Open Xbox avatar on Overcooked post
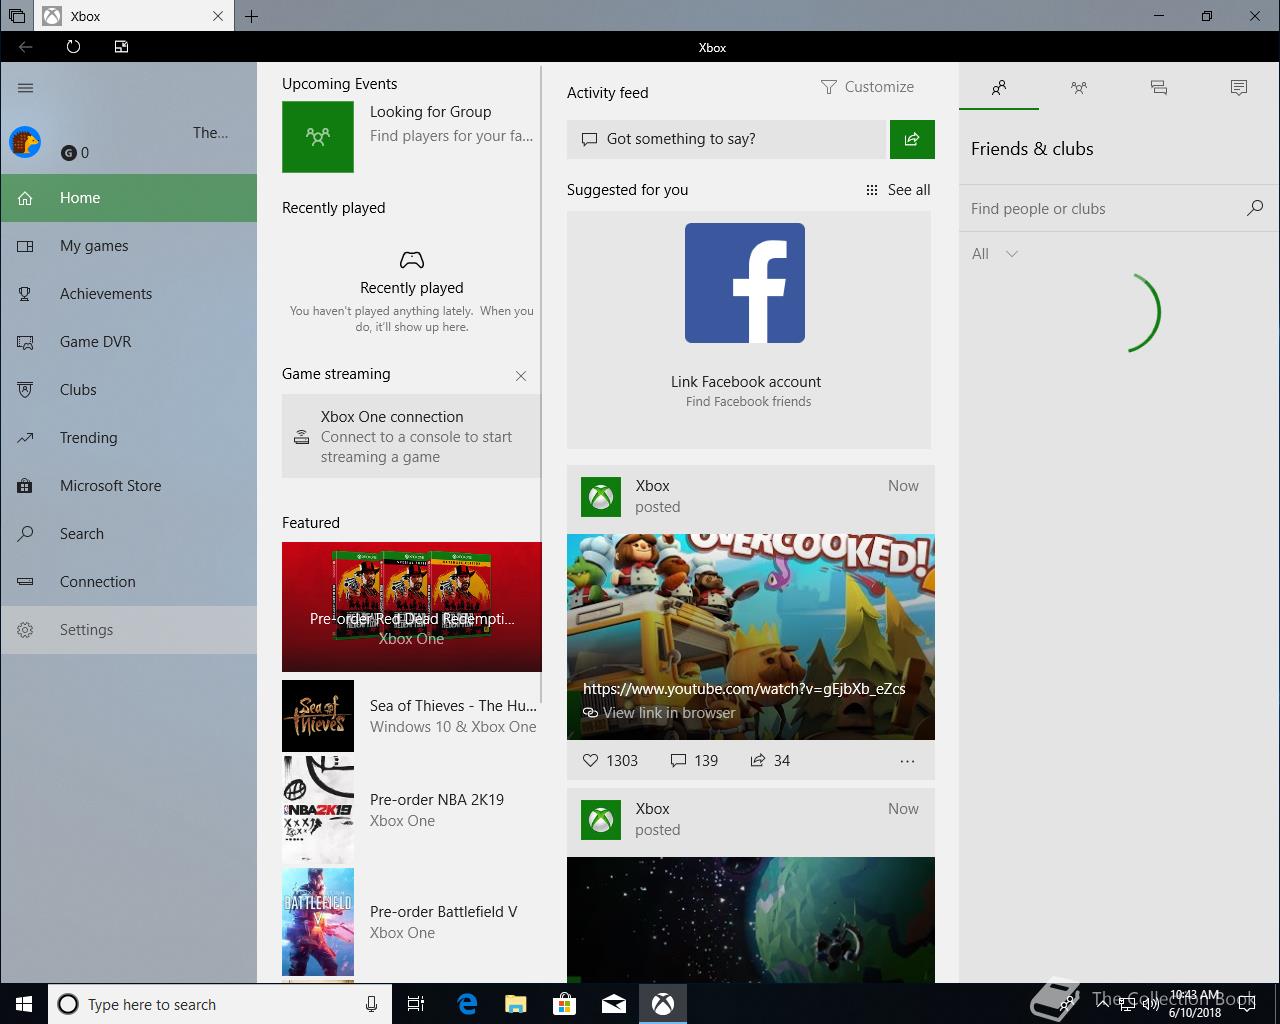The width and height of the screenshot is (1280, 1024). [x=601, y=497]
